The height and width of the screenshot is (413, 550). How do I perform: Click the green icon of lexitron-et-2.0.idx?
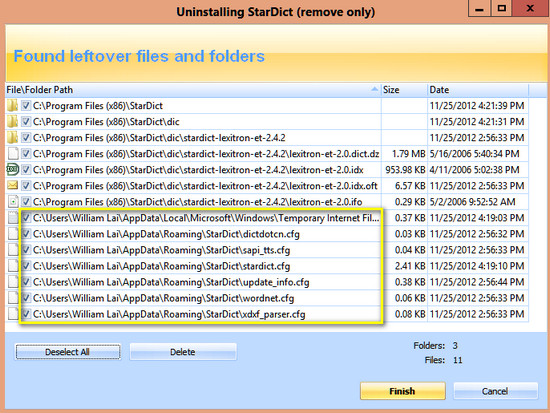pyautogui.click(x=13, y=170)
